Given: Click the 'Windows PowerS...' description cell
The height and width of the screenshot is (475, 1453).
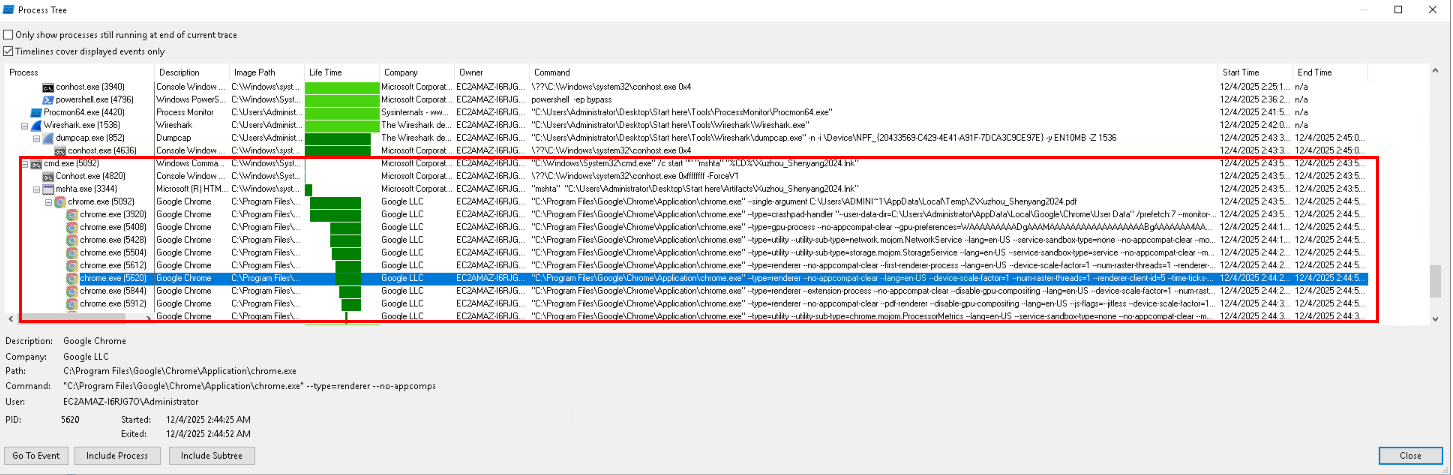Looking at the screenshot, I should (x=191, y=100).
